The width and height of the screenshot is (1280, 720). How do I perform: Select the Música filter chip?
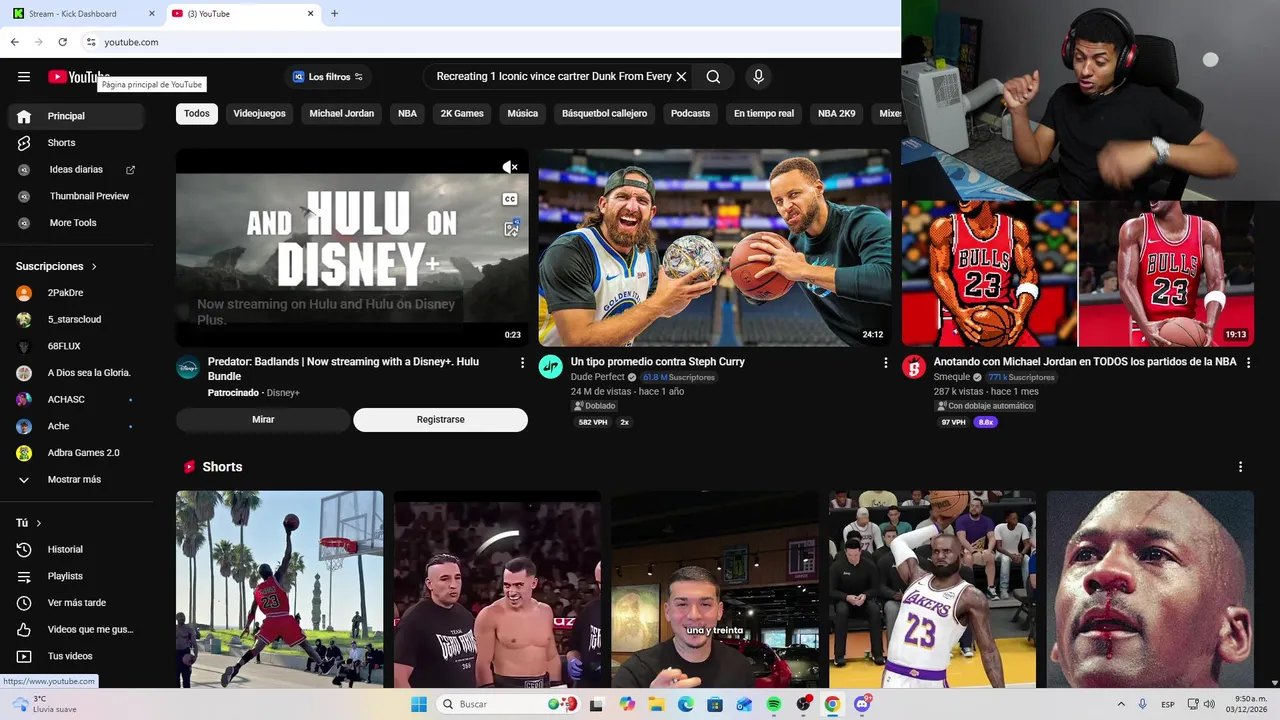(522, 114)
